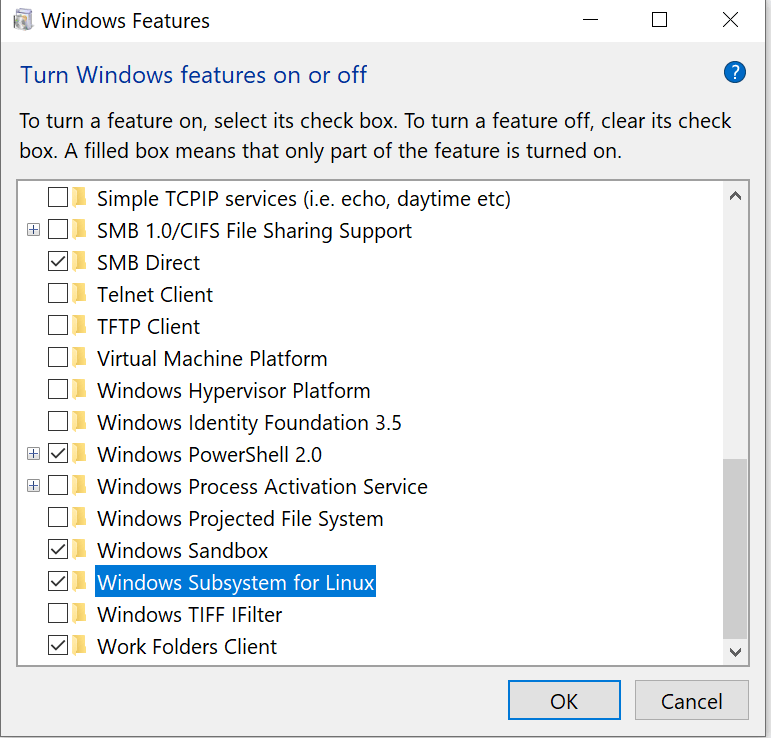Select the Windows PowerShell 2.0 label

[x=209, y=455]
